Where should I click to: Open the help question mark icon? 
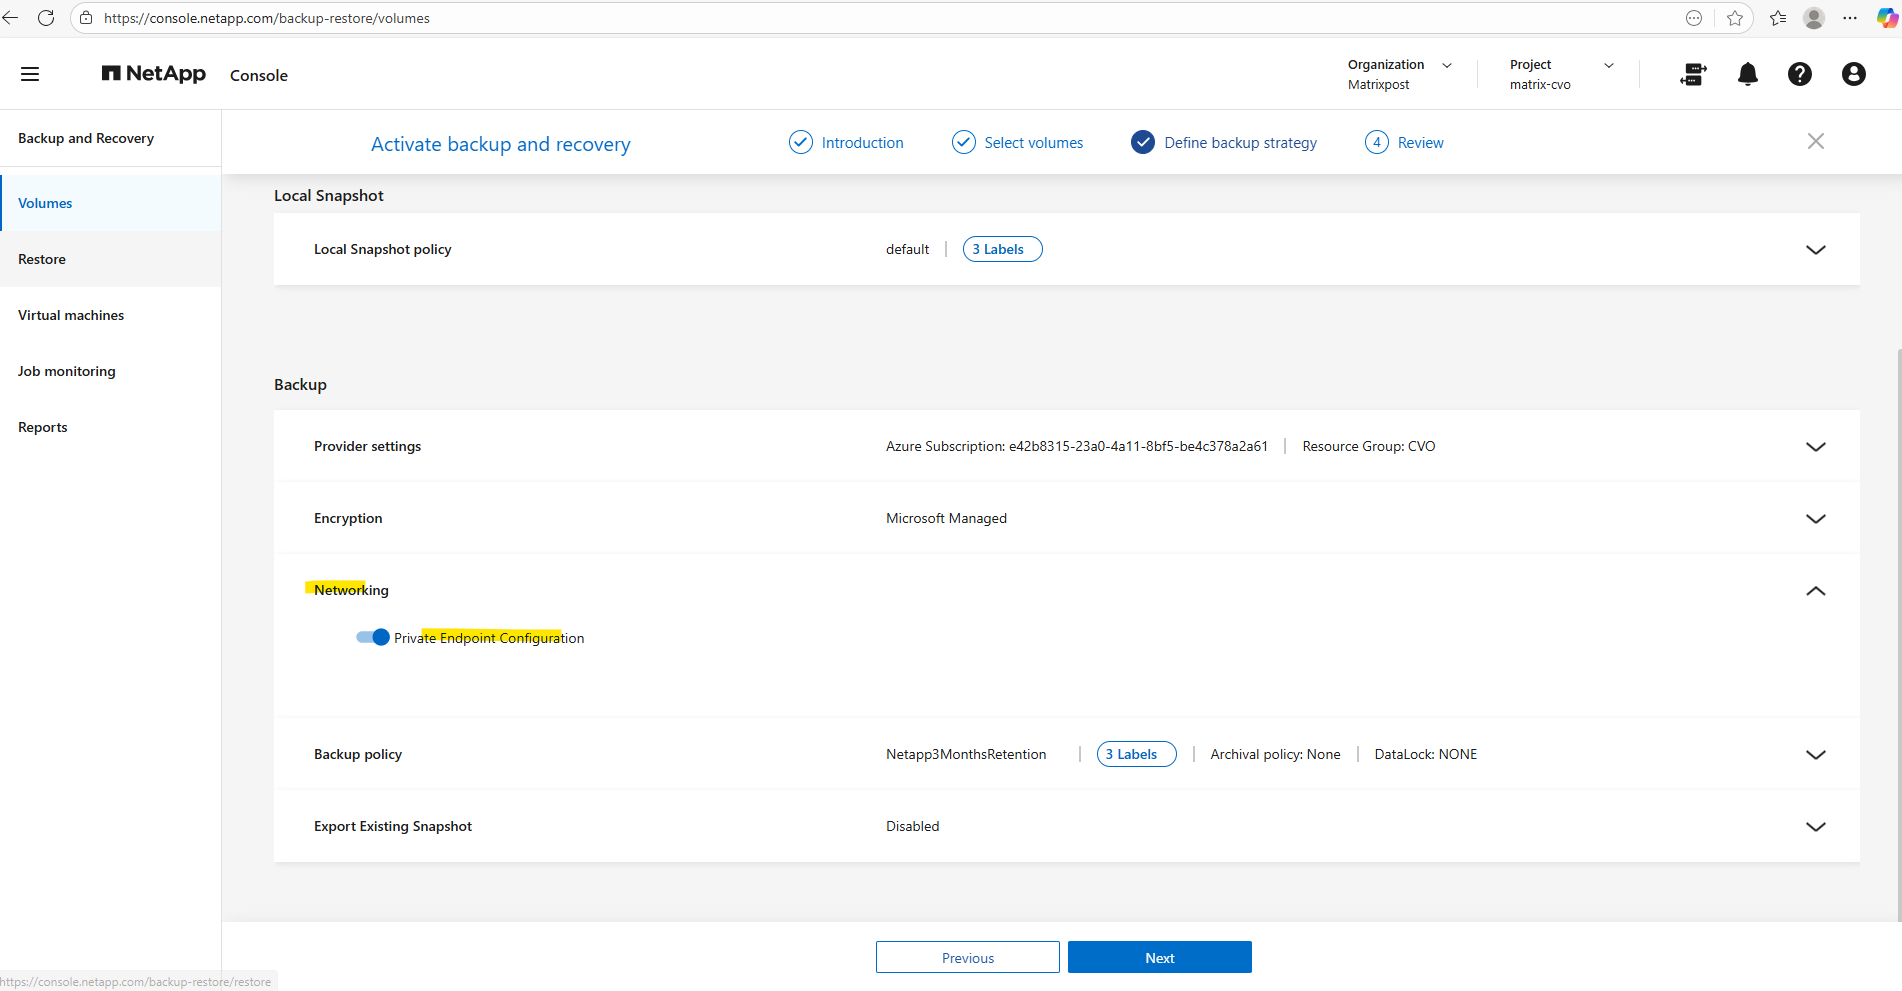[x=1799, y=74]
